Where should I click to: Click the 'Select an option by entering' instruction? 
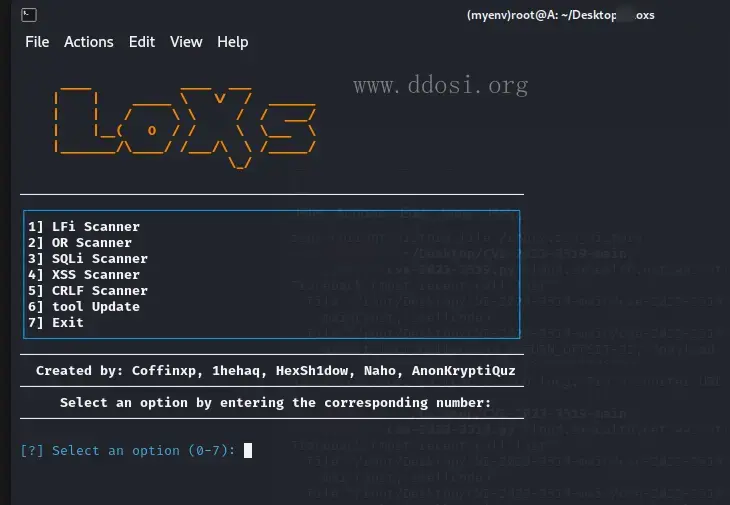pos(276,403)
